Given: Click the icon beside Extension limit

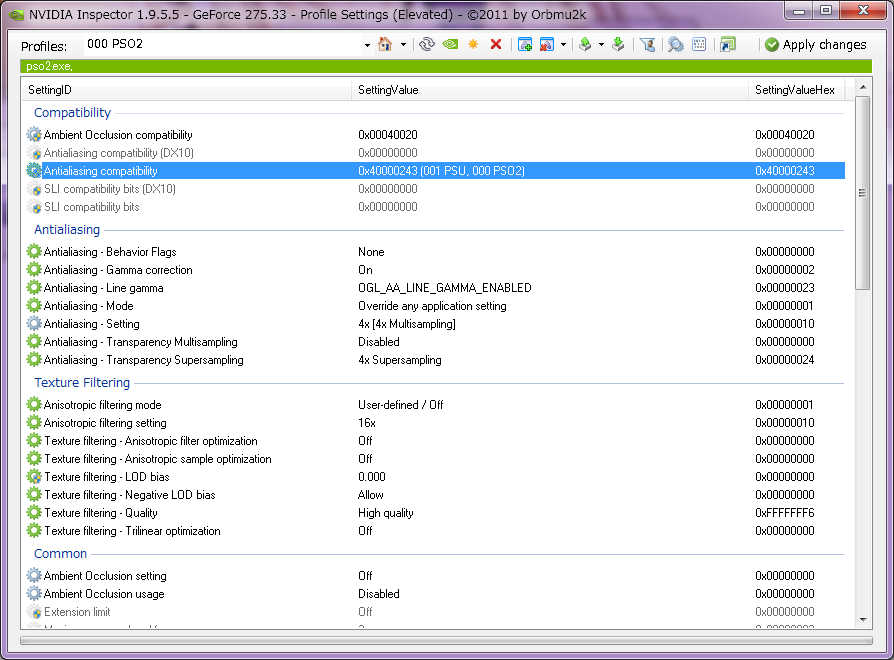Looking at the screenshot, I should (x=35, y=612).
